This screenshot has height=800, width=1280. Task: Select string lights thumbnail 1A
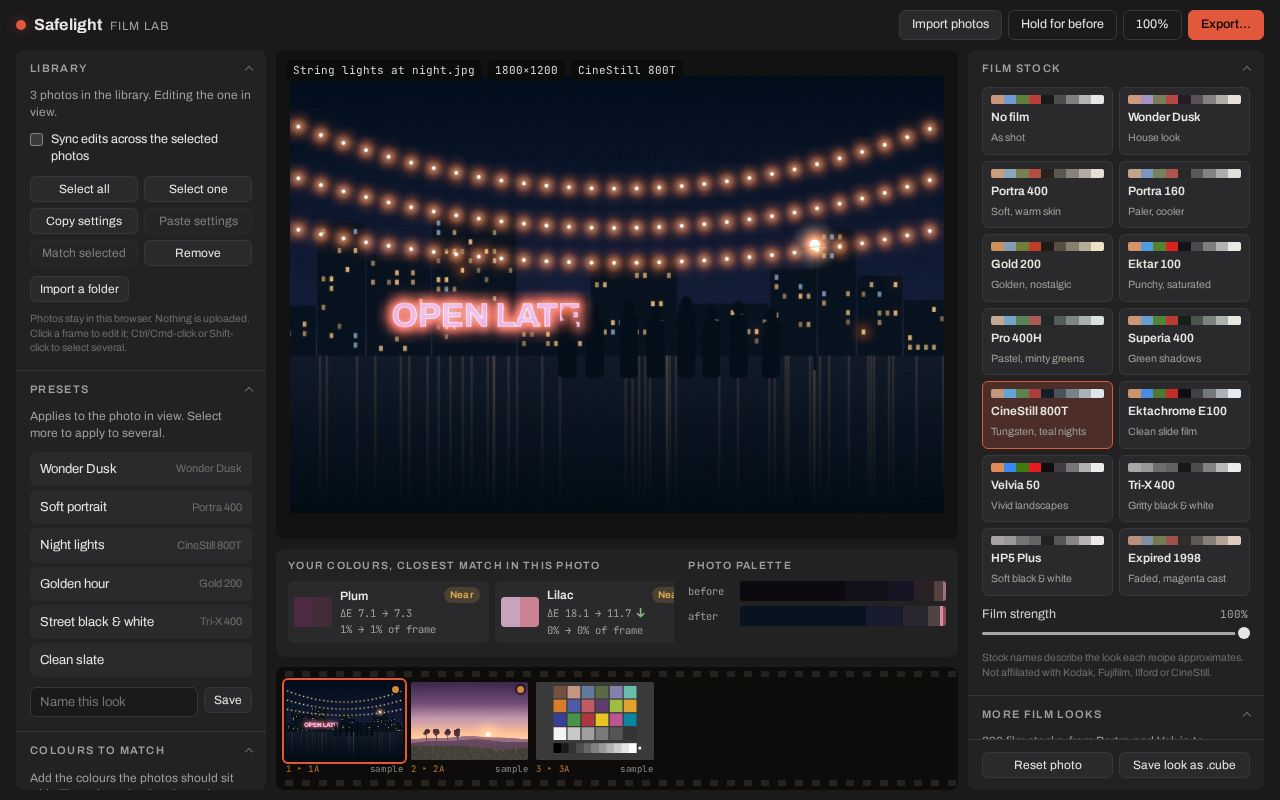[344, 721]
